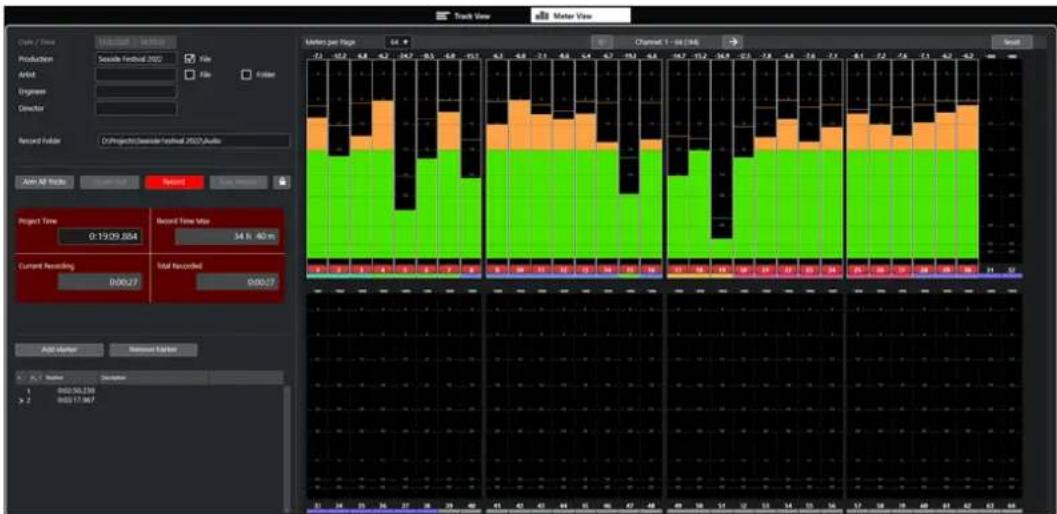Click the channel 33 number label in the lower row
Image resolution: width=1057 pixels, height=514 pixels.
tap(318, 505)
